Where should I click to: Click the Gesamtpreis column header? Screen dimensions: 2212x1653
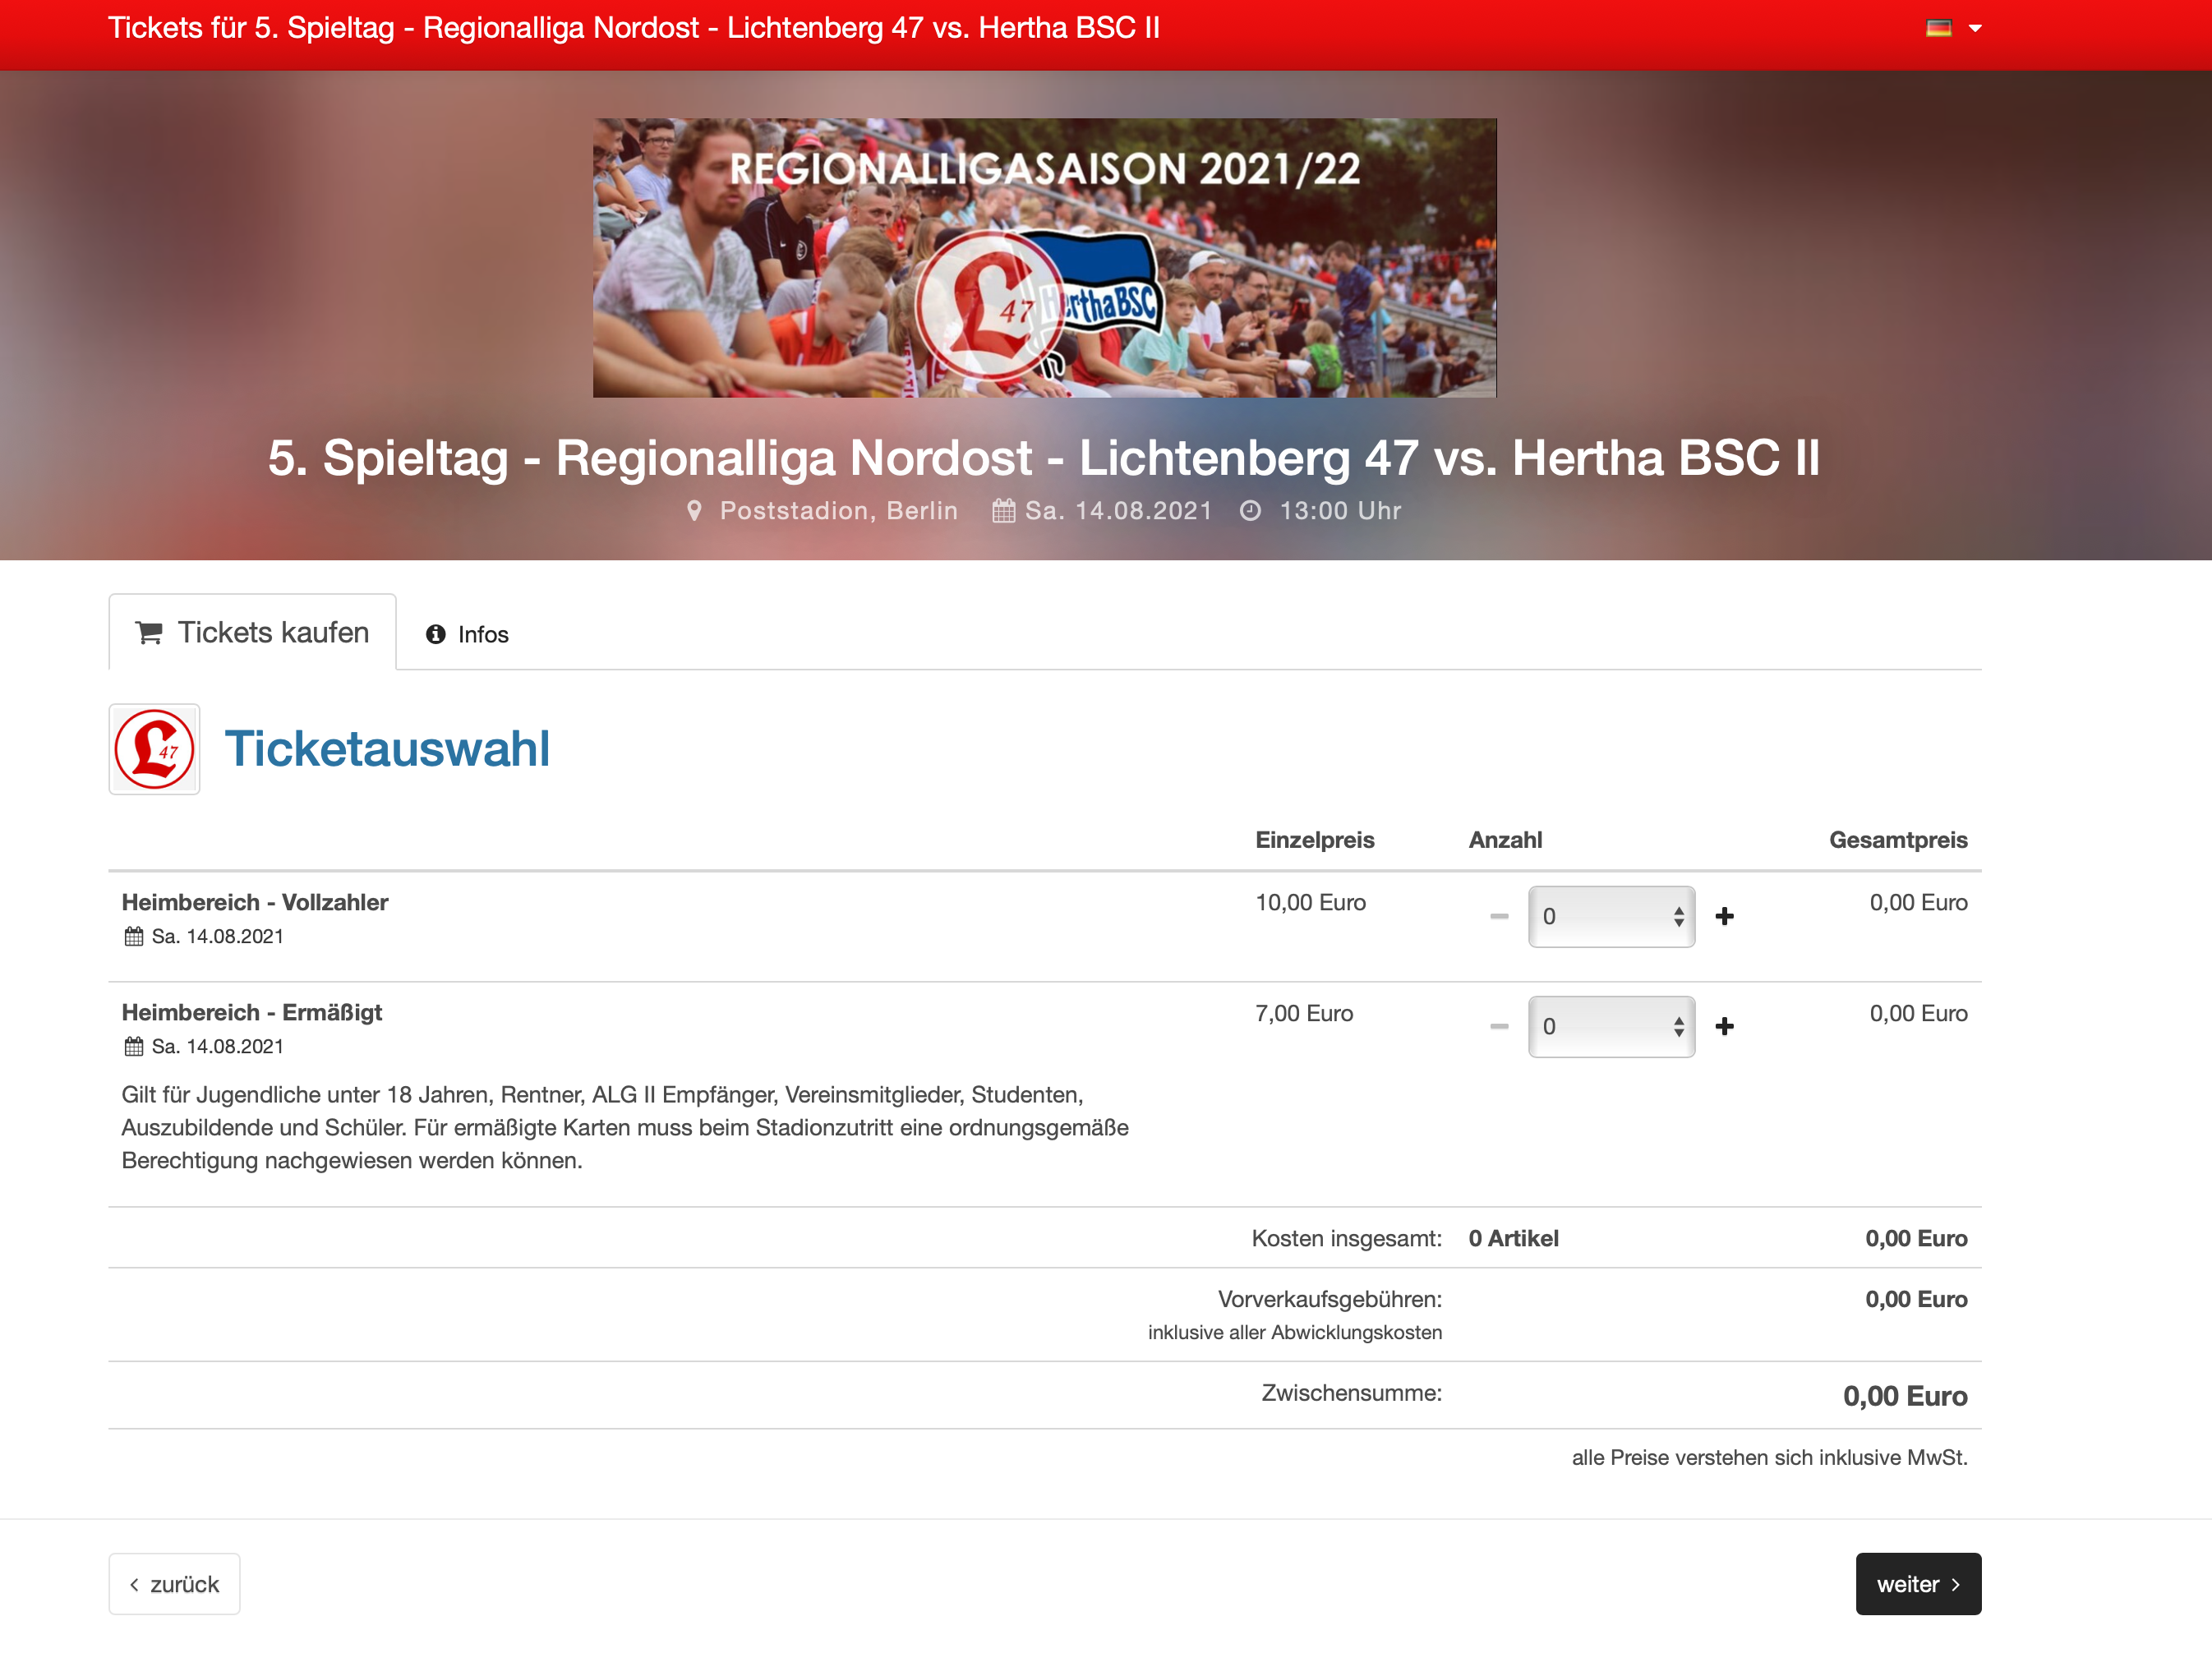point(1898,840)
